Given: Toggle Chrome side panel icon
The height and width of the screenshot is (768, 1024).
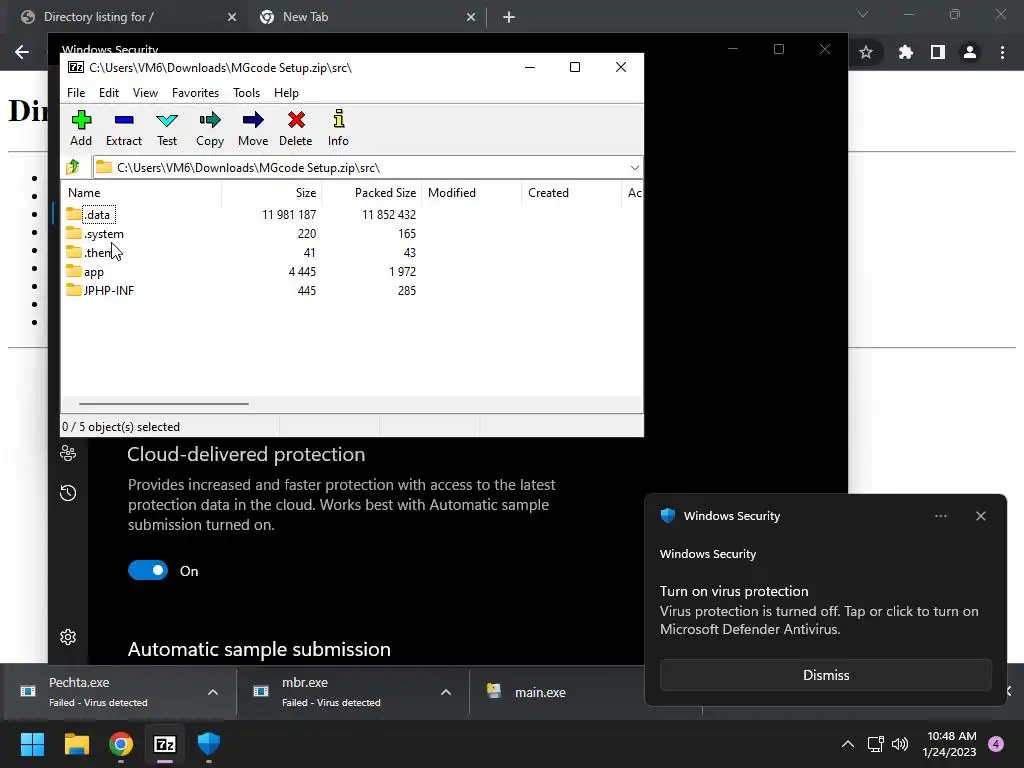Looking at the screenshot, I should pos(938,52).
